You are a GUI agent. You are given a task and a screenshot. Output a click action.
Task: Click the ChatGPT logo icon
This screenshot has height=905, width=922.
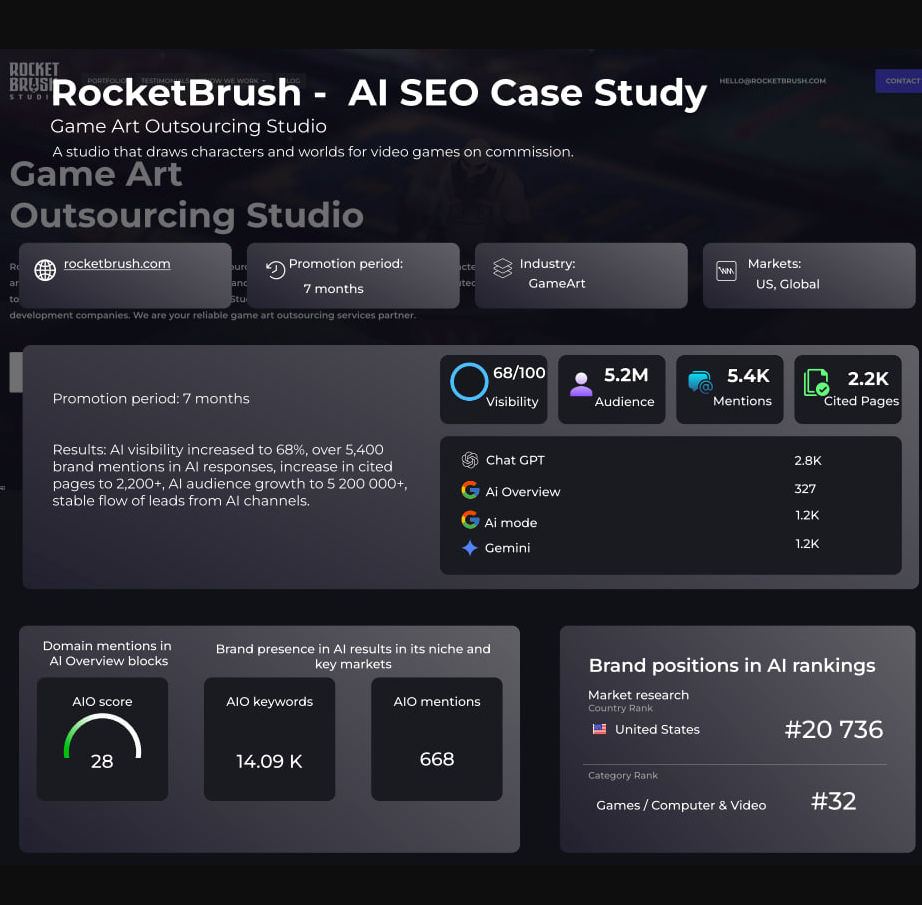click(x=470, y=460)
